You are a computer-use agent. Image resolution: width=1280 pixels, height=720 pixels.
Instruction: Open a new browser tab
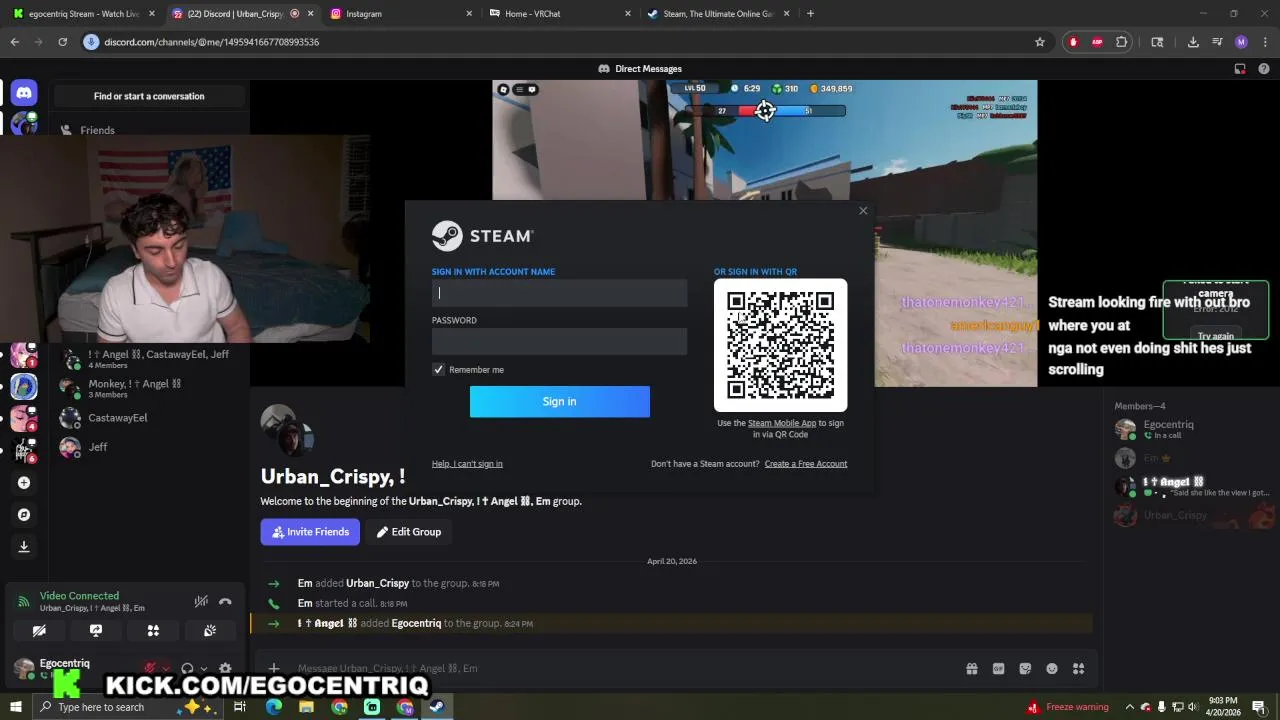(x=810, y=14)
